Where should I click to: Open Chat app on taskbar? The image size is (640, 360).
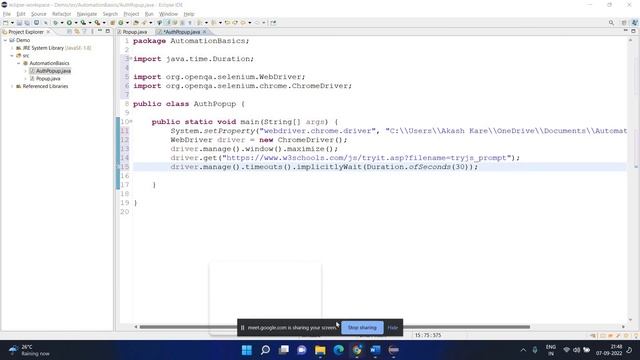[302, 350]
